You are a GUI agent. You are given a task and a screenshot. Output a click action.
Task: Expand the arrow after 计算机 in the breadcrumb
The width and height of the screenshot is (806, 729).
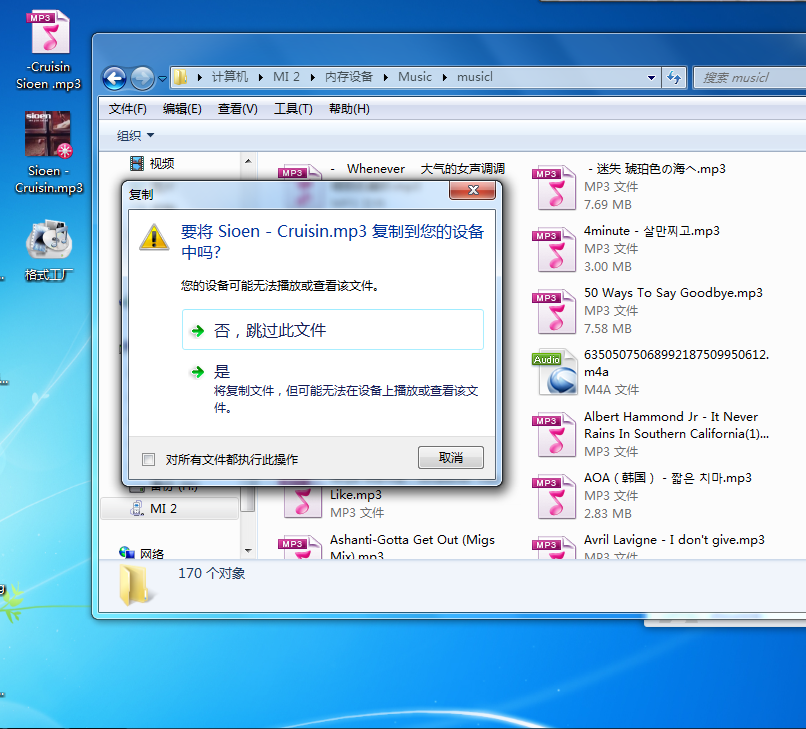coord(261,77)
